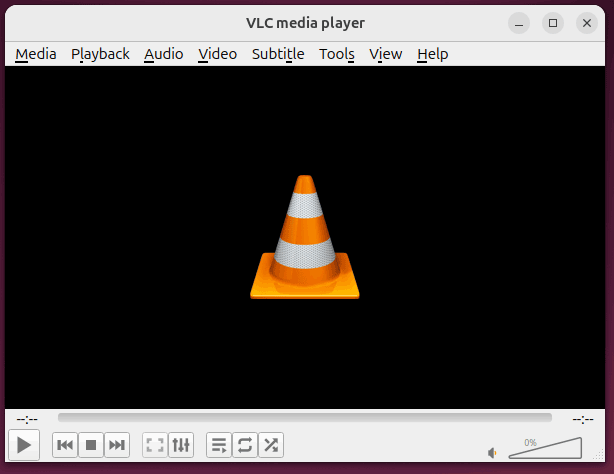
Task: Close the VLC media player window
Action: 587,23
